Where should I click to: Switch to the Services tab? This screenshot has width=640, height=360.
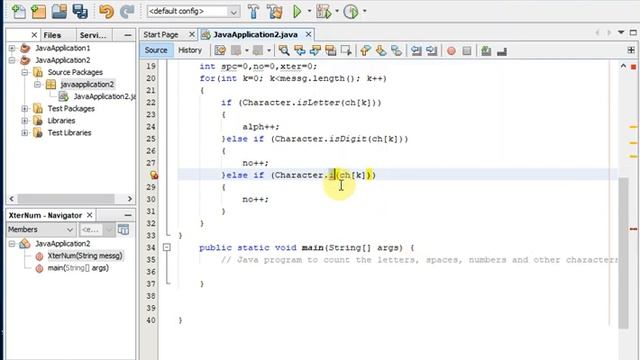click(x=93, y=35)
